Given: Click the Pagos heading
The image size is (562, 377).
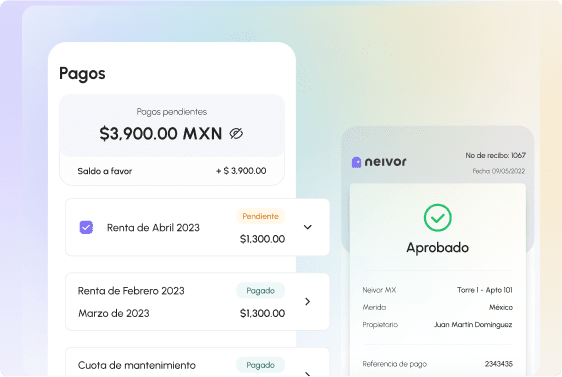Looking at the screenshot, I should (x=82, y=74).
